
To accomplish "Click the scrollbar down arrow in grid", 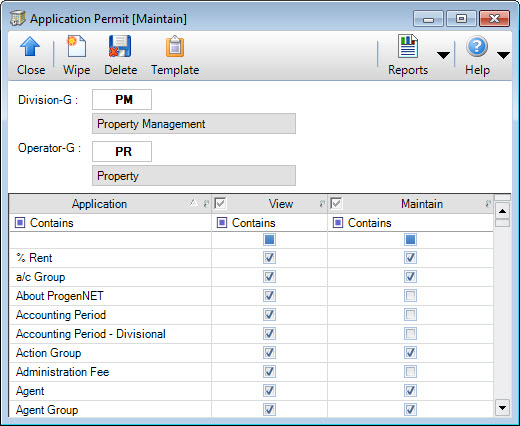I will click(502, 408).
